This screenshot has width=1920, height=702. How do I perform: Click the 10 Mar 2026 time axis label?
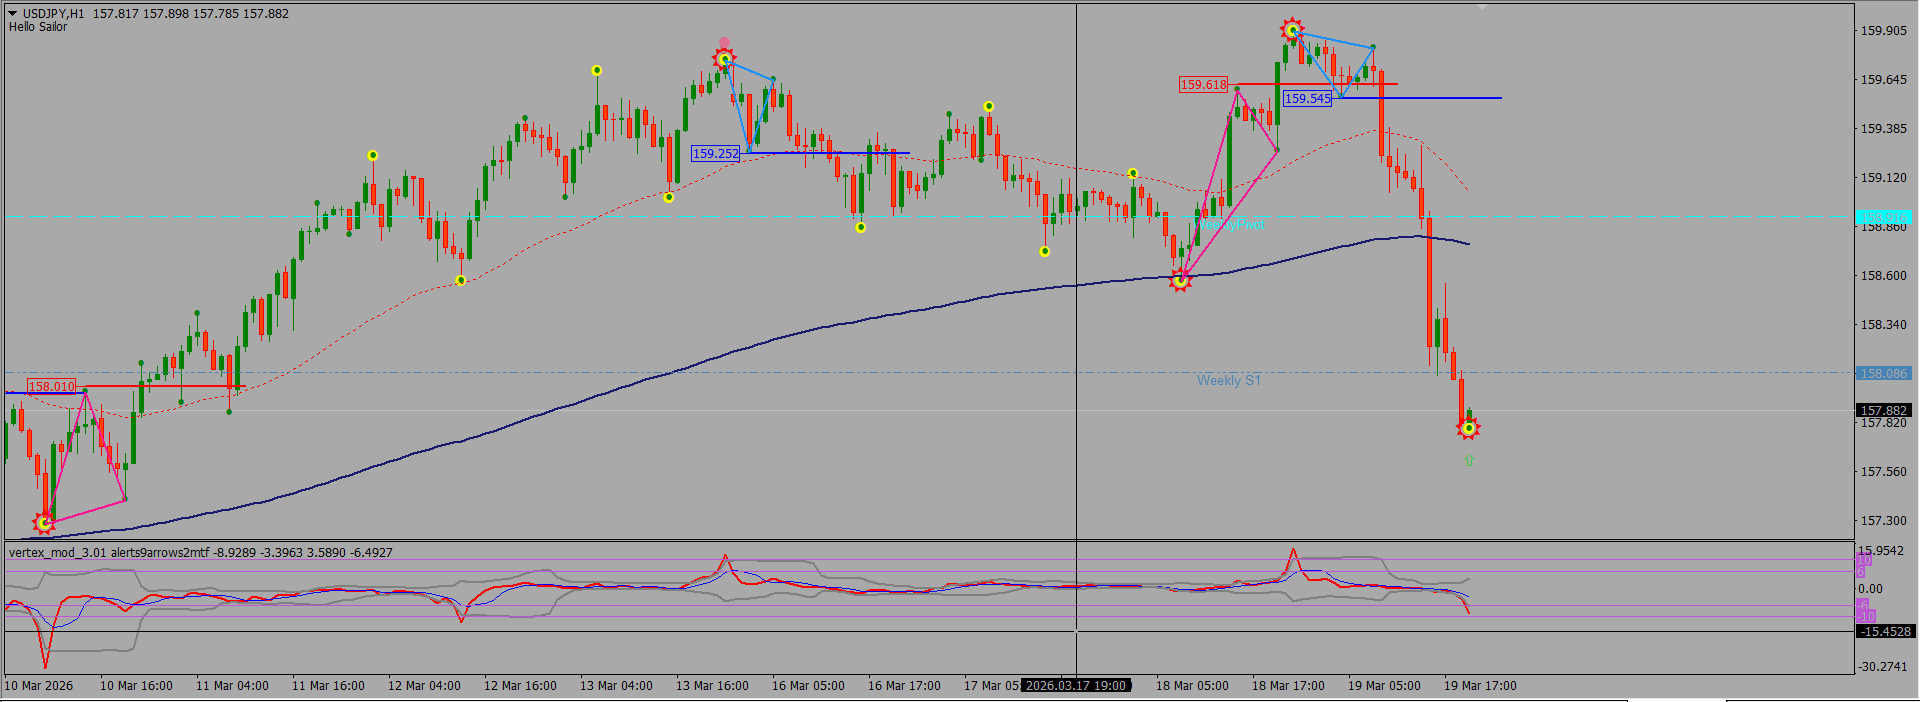(39, 685)
